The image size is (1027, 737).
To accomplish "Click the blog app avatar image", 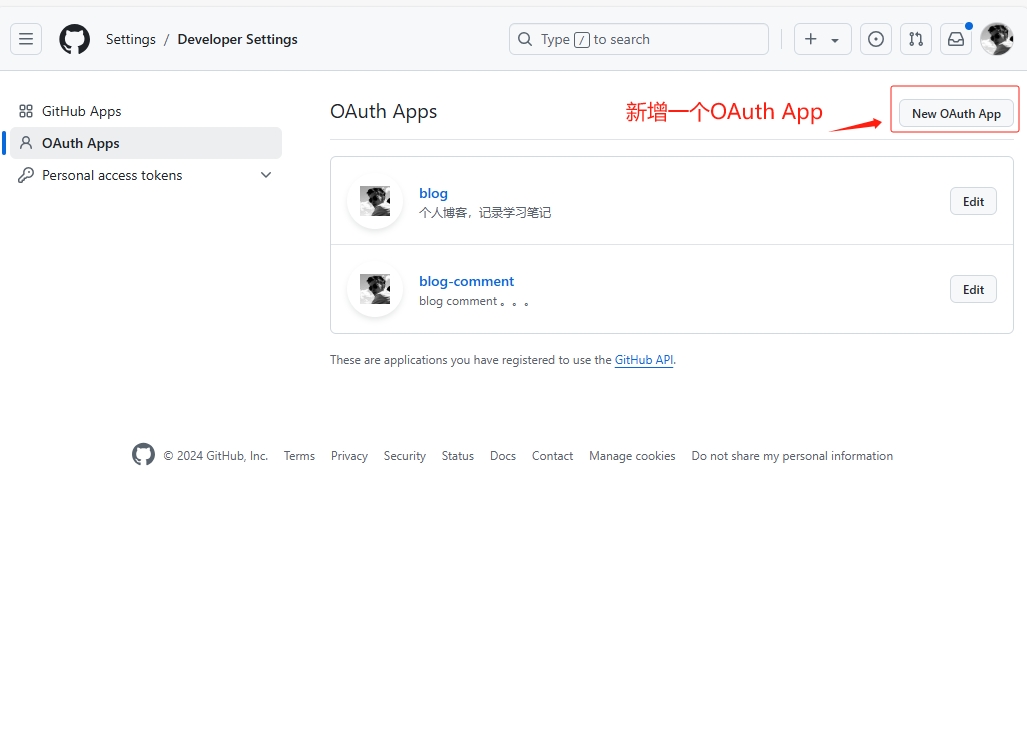I will [375, 201].
